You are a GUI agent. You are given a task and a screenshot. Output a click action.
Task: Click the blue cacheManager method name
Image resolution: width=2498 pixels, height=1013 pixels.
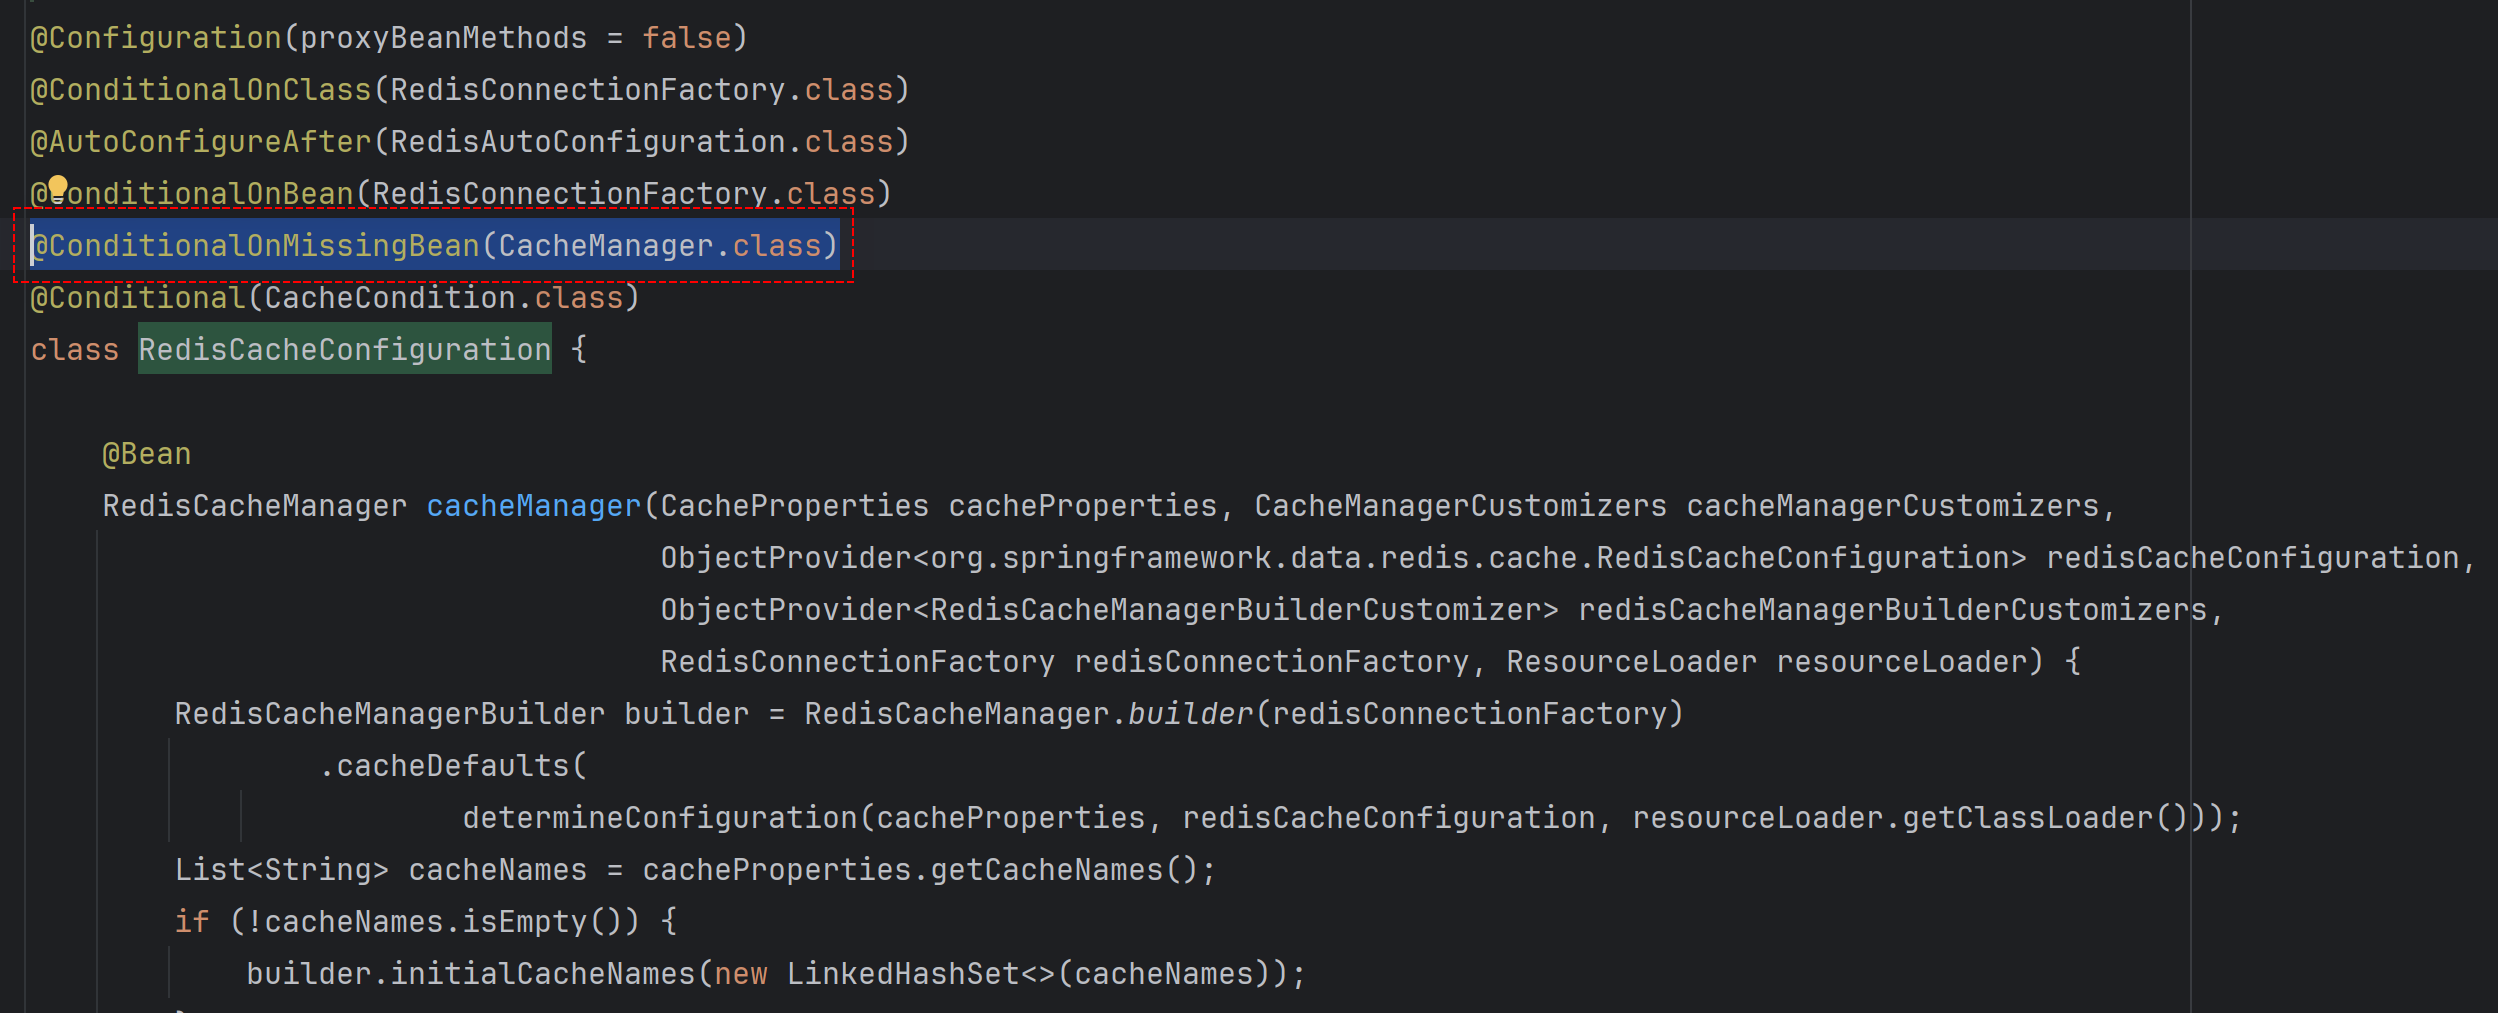coord(533,506)
